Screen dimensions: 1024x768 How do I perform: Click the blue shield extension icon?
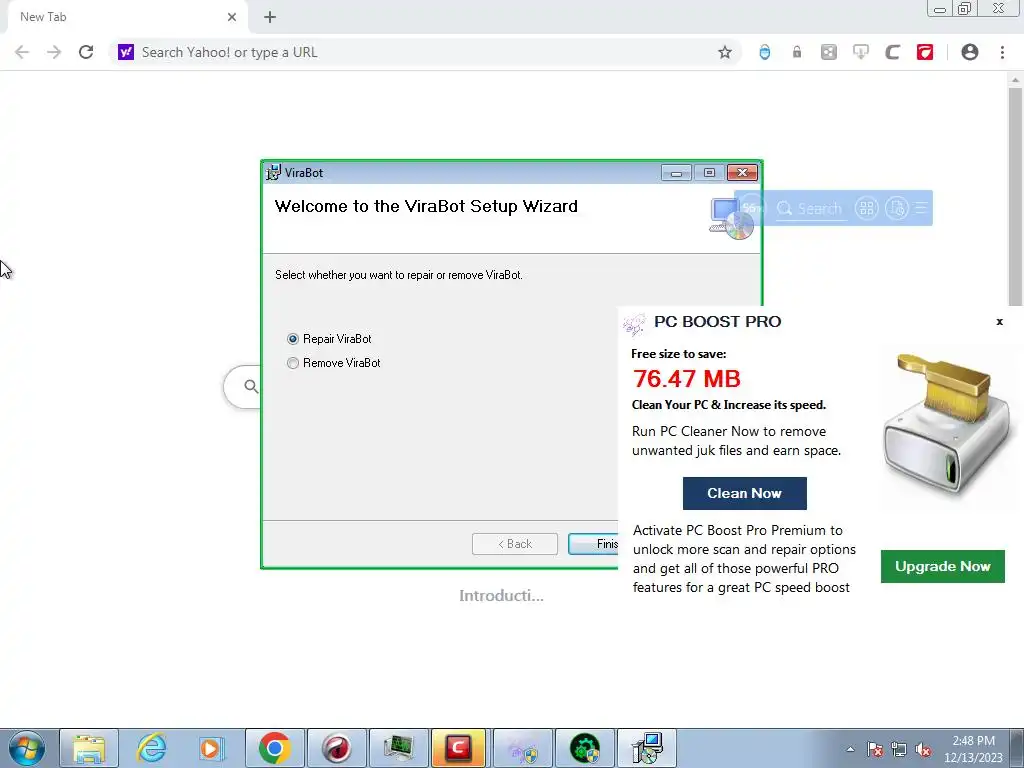pyautogui.click(x=765, y=52)
